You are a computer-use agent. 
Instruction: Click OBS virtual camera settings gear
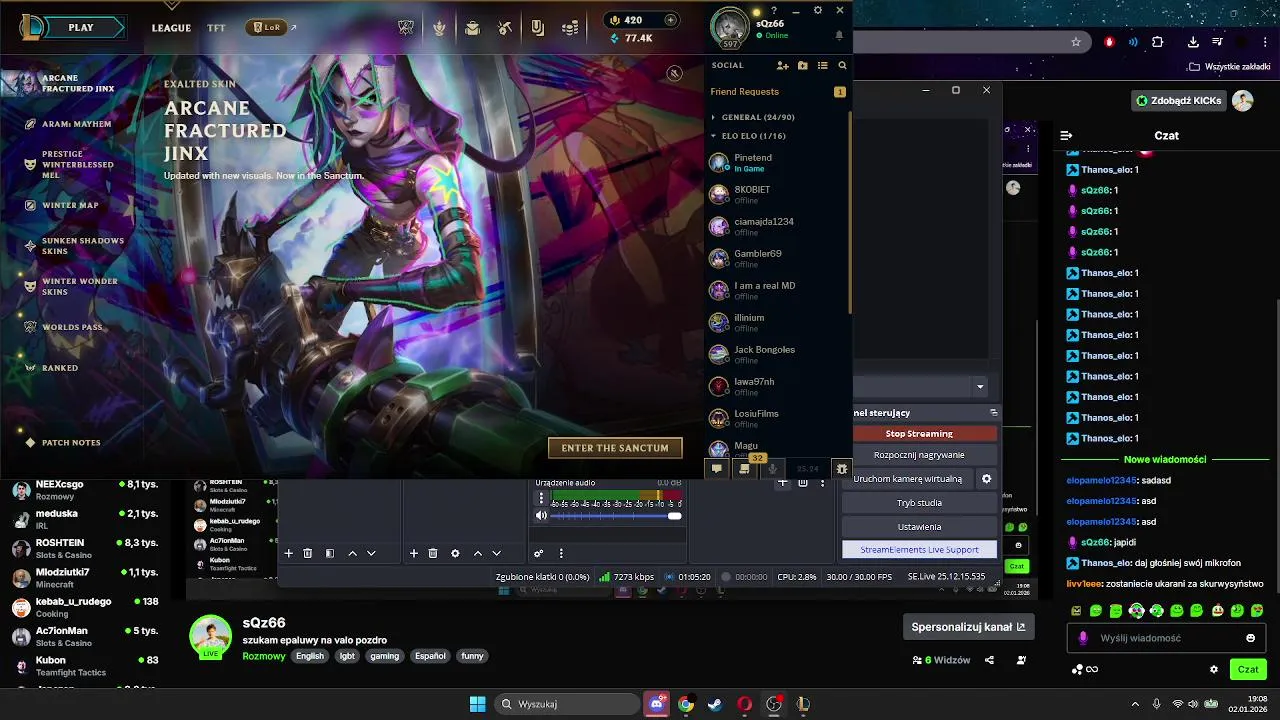coord(986,479)
